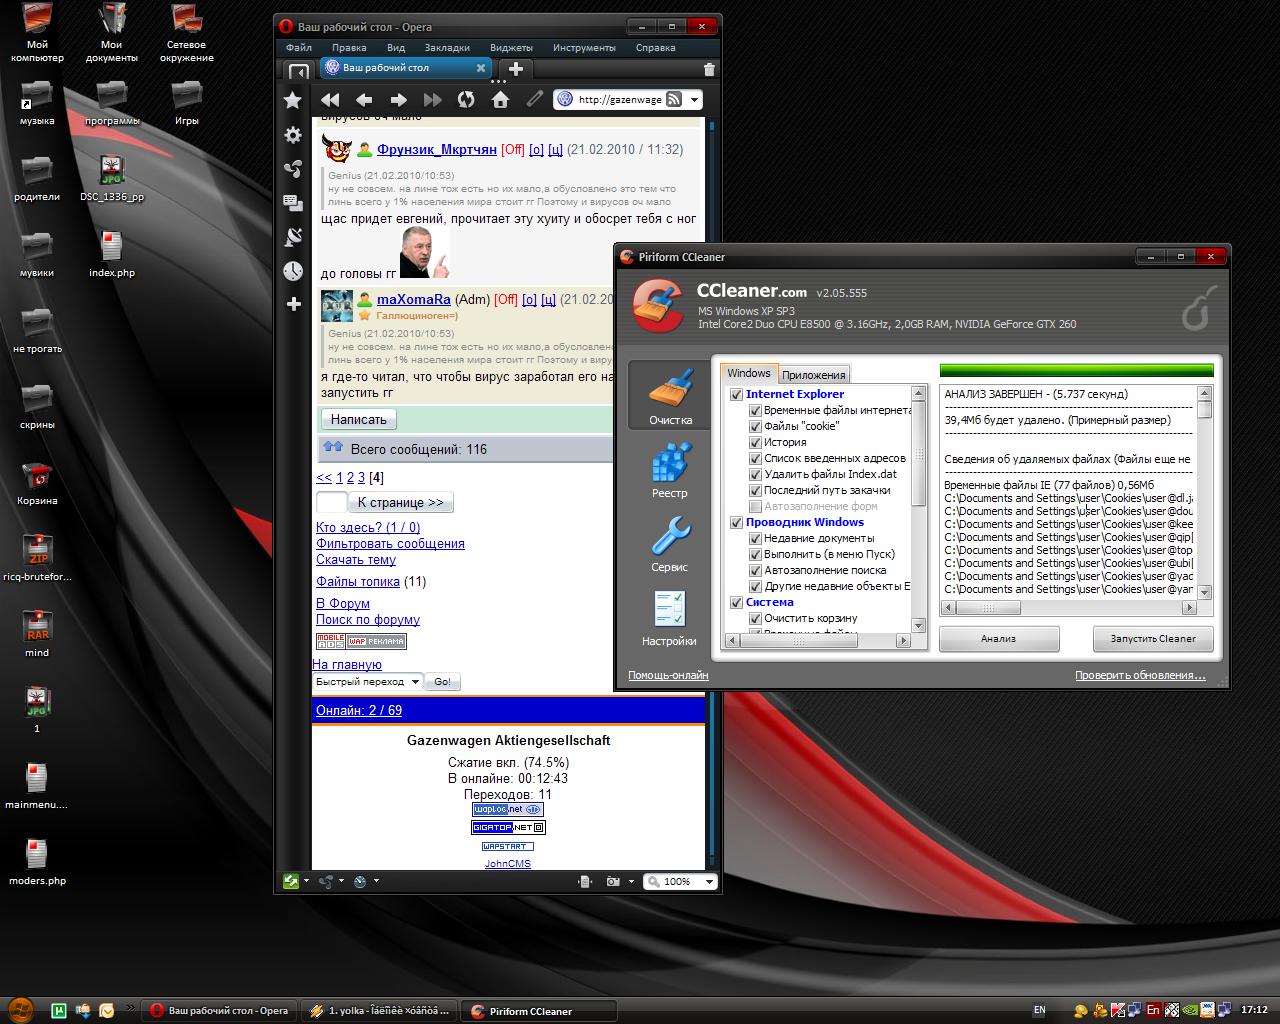1280x1024 pixels.
Task: Click the EN language indicator in taskbar
Action: tap(1040, 1010)
